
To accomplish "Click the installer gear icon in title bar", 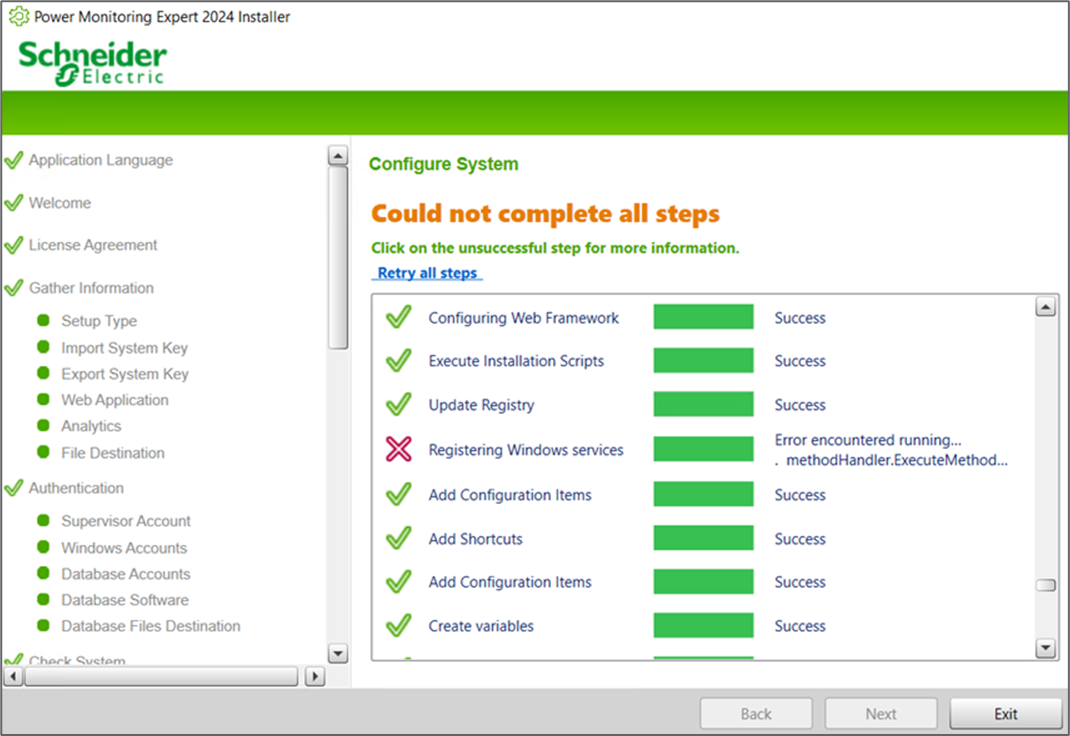I will (x=18, y=16).
